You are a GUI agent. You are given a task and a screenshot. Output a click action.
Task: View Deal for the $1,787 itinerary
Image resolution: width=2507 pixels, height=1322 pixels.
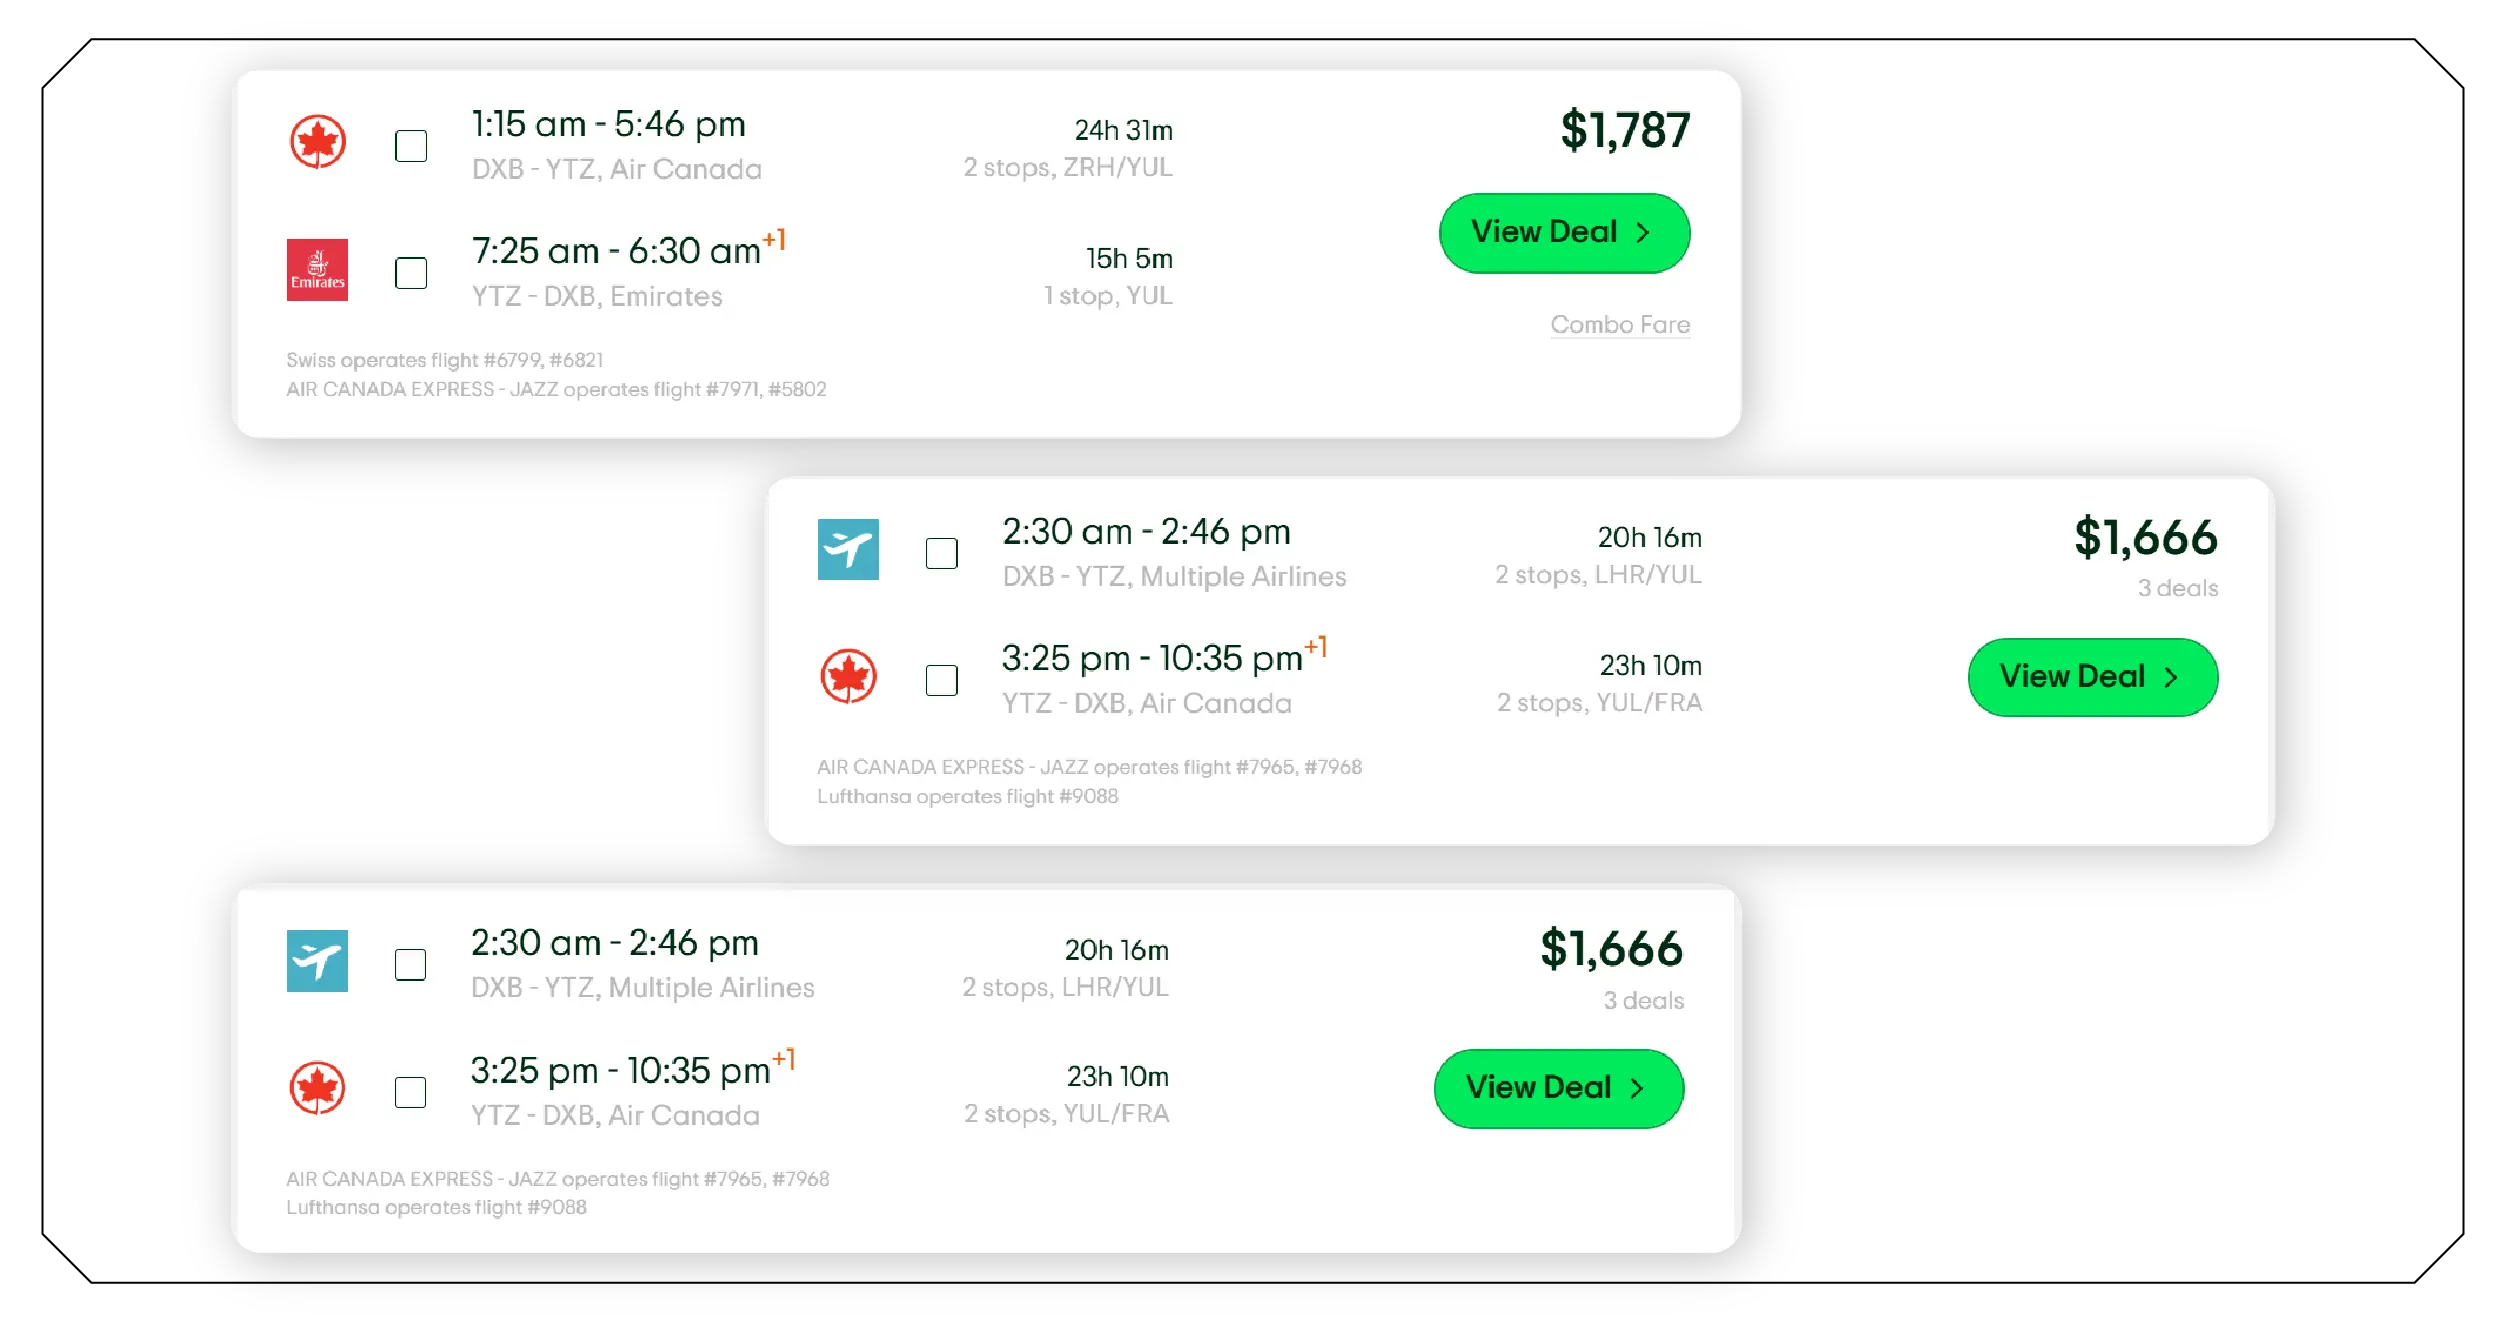point(1563,232)
